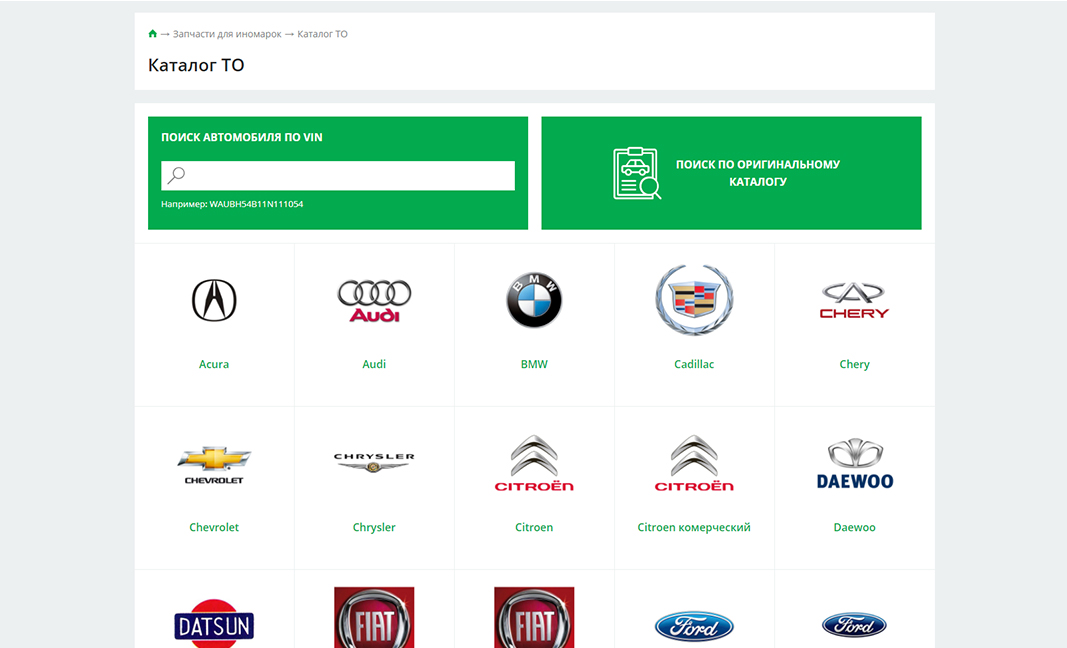Open the BMW text link

click(x=534, y=364)
